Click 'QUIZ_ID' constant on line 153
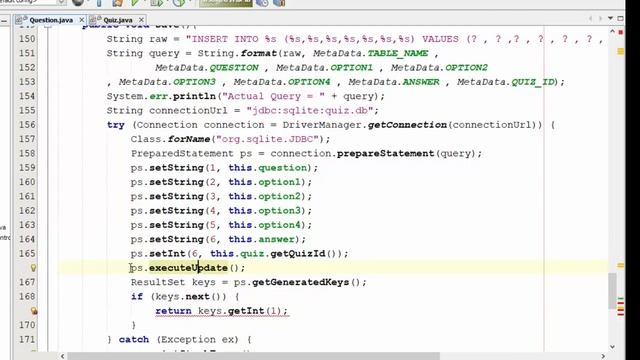The image size is (640, 360). [533, 82]
